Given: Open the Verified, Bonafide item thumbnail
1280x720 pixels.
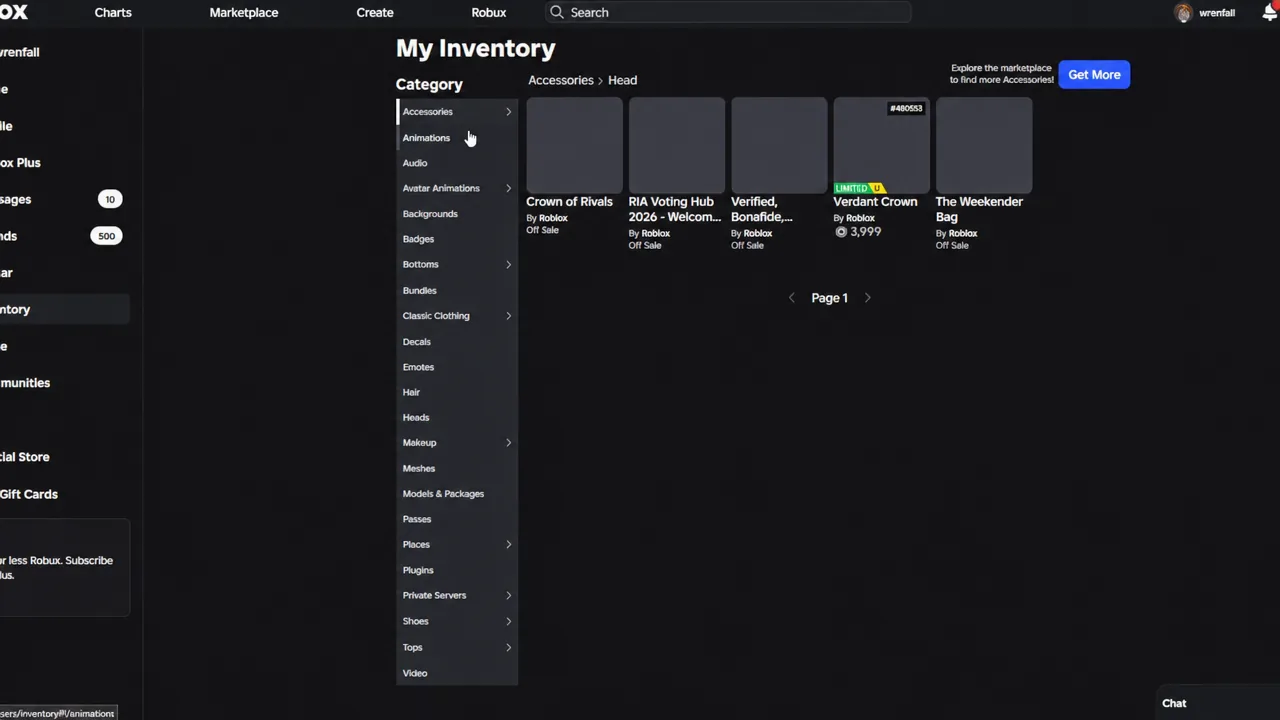Looking at the screenshot, I should (779, 145).
